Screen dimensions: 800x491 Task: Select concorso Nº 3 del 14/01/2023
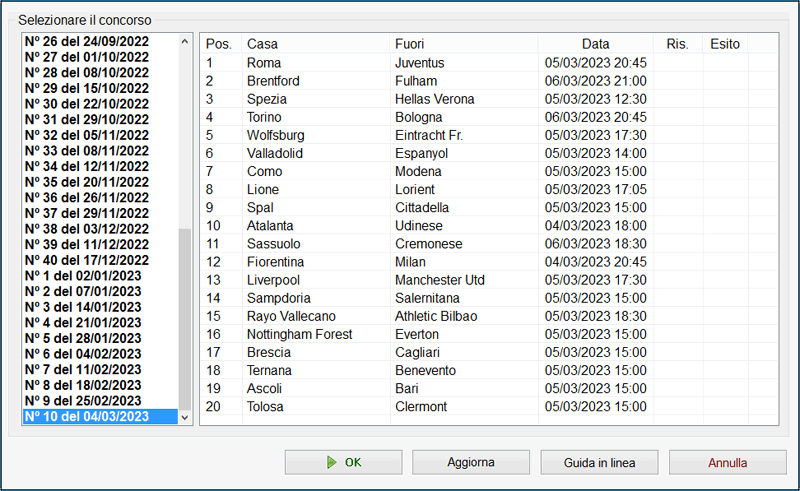(x=101, y=307)
